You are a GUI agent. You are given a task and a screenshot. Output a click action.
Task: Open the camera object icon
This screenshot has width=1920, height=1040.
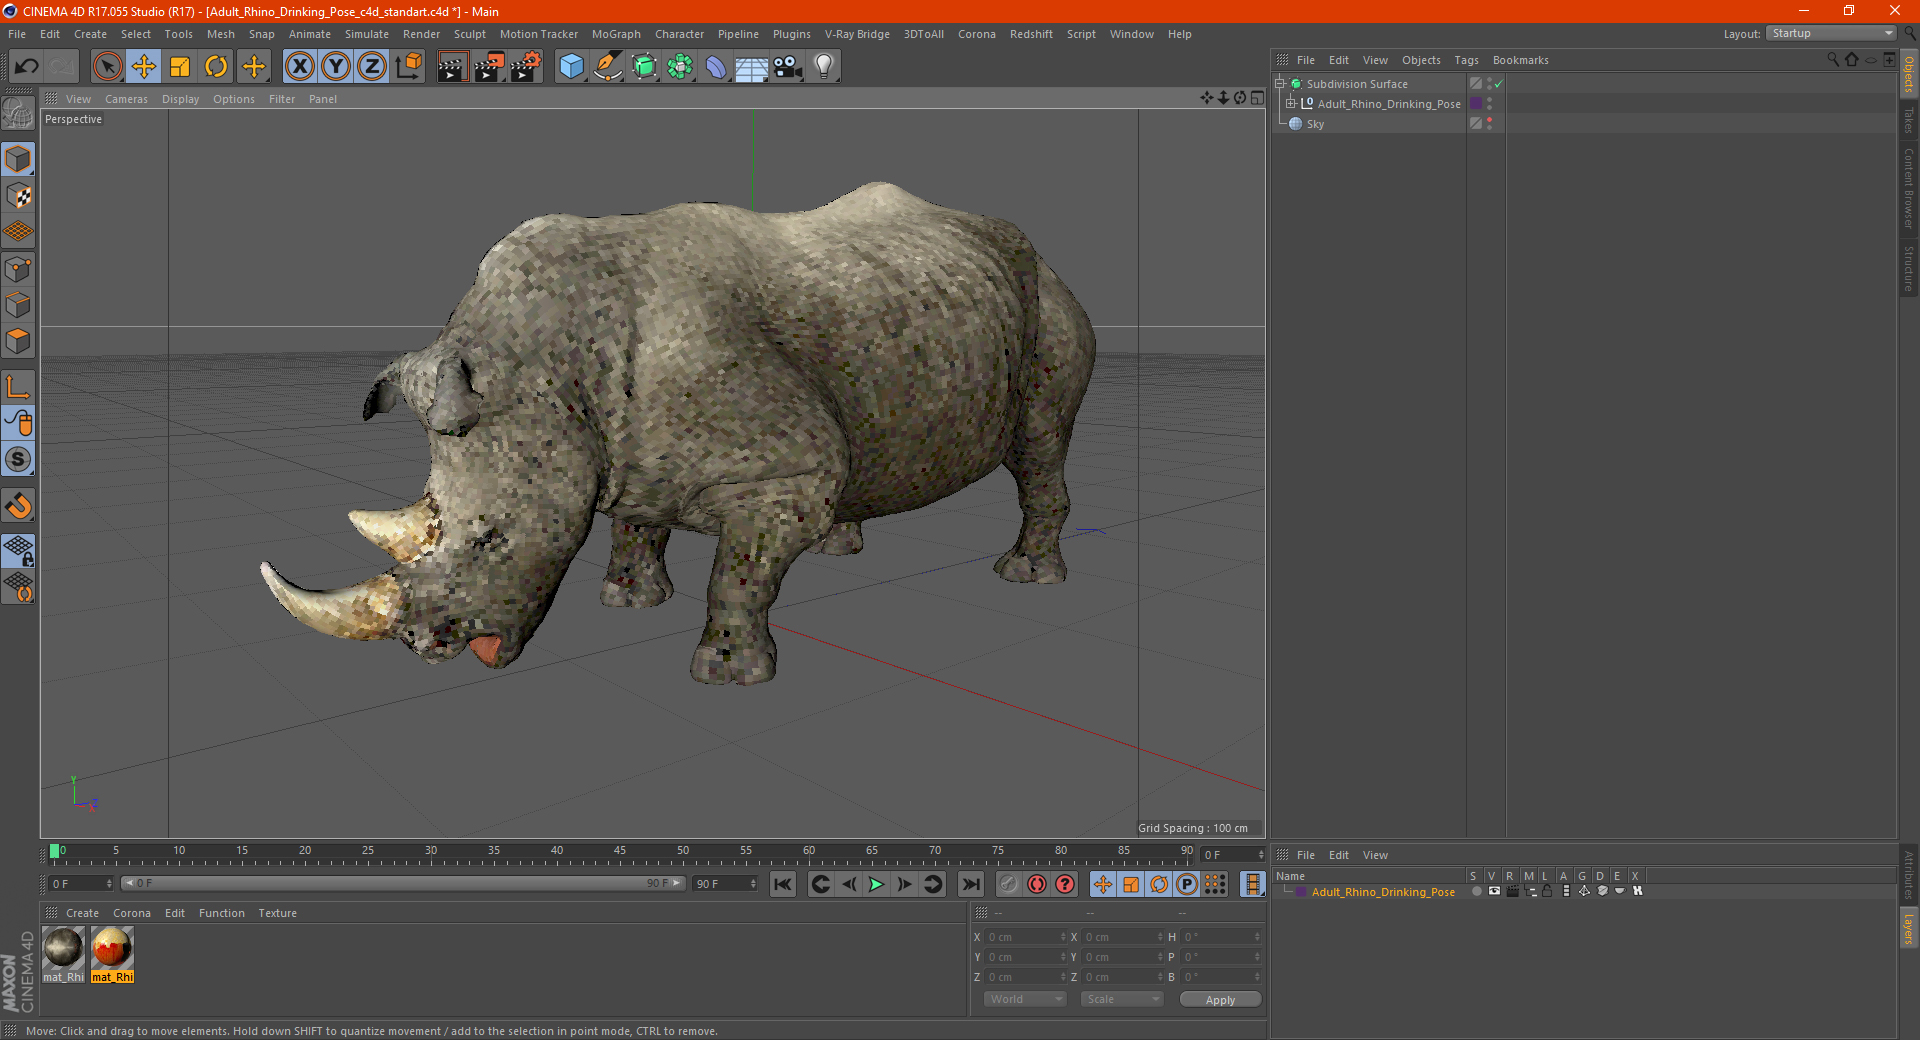coord(788,67)
